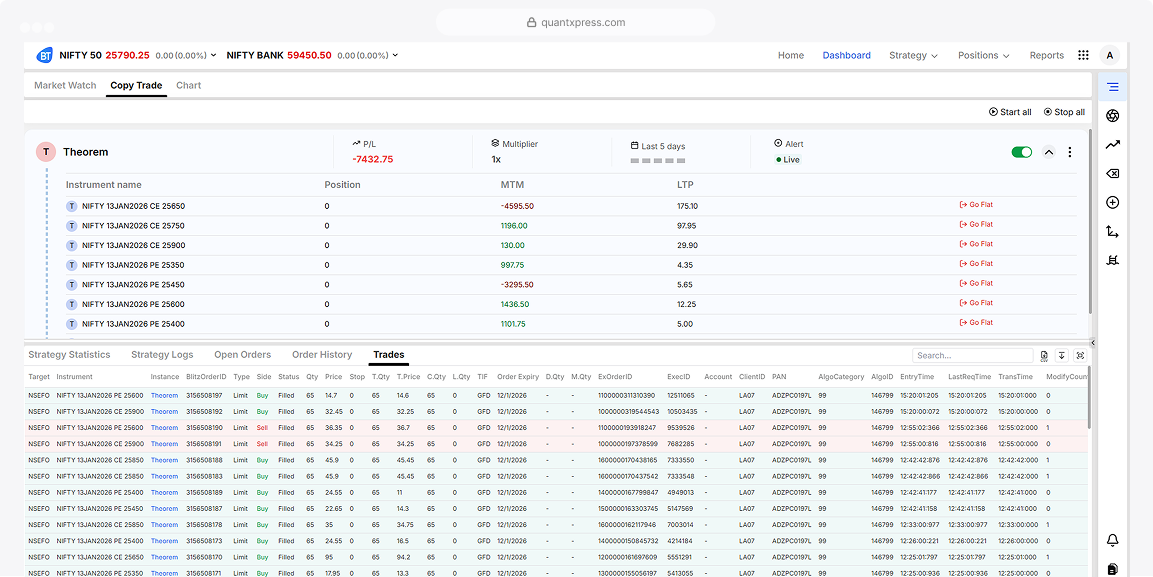Click the Stop all button
Screen dimensions: 1153x577
pos(1064,112)
